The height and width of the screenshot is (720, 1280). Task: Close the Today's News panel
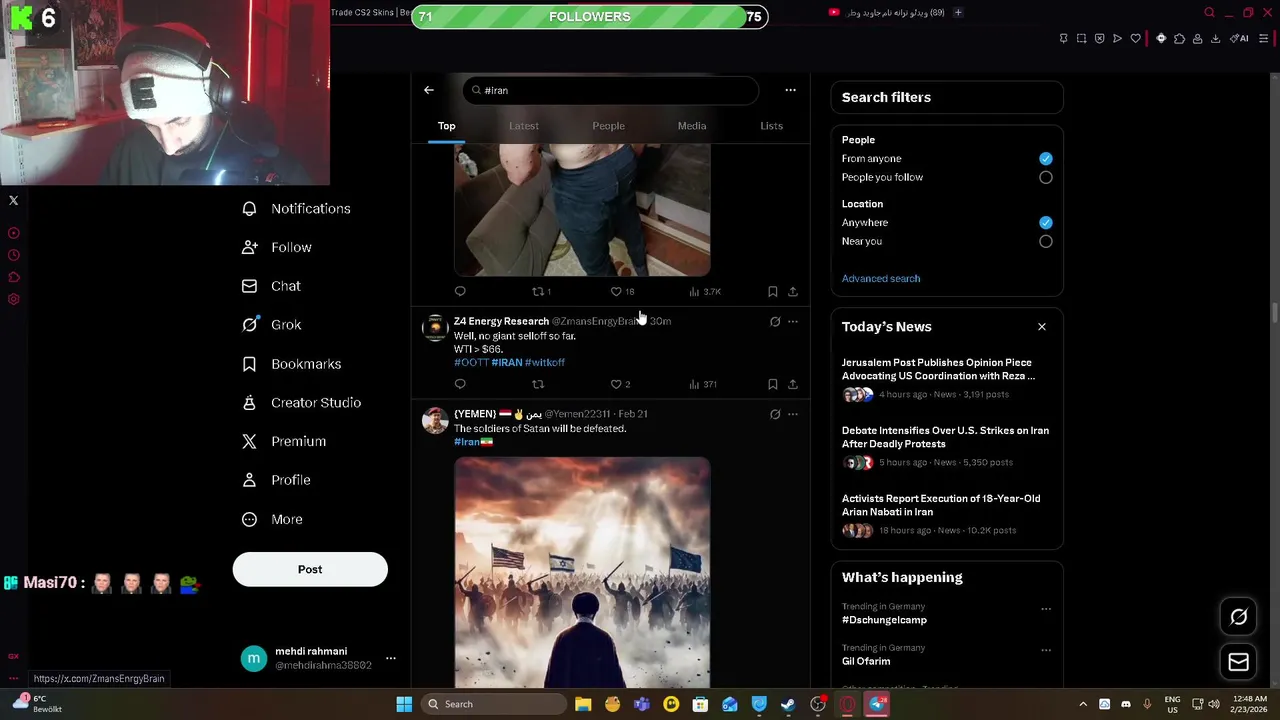[1041, 327]
